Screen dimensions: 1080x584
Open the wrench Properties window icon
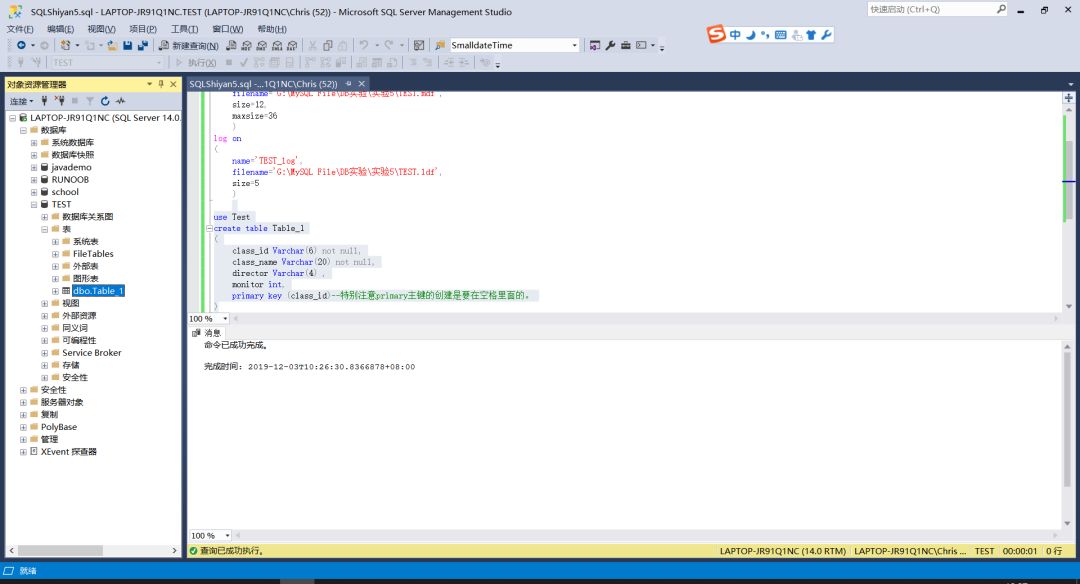[610, 45]
